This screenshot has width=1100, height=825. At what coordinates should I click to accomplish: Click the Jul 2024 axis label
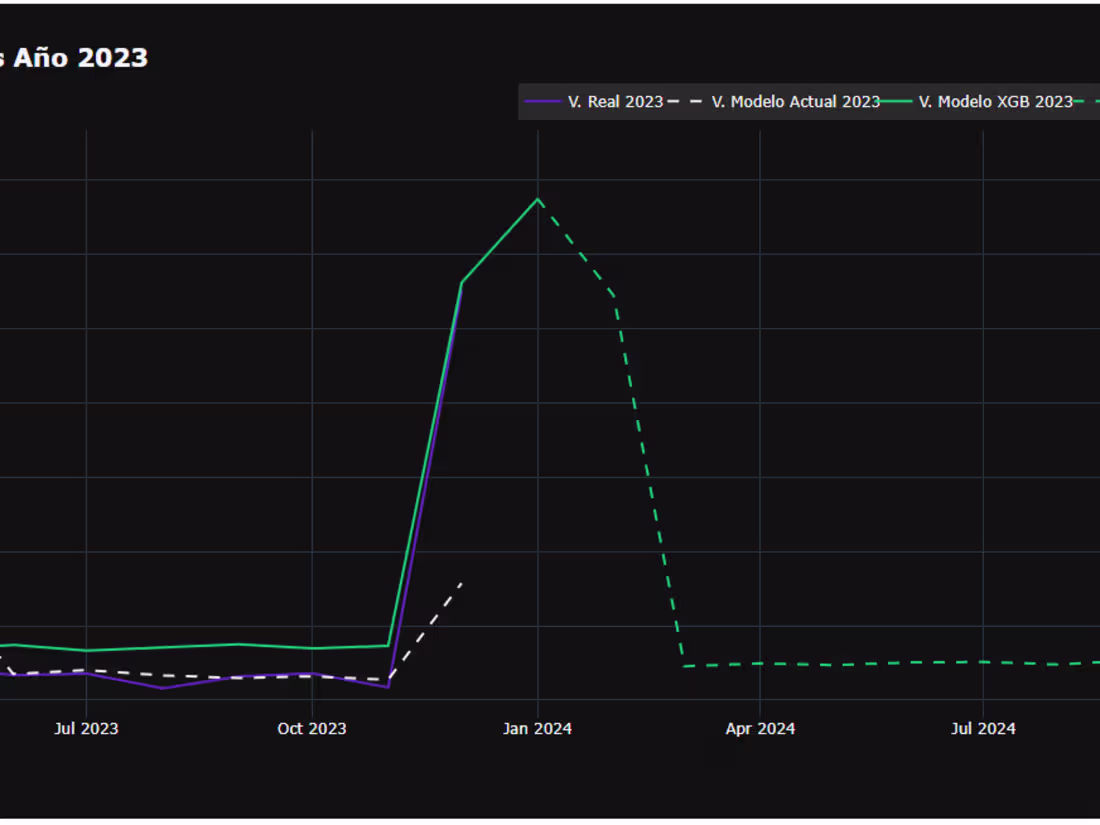(x=982, y=729)
